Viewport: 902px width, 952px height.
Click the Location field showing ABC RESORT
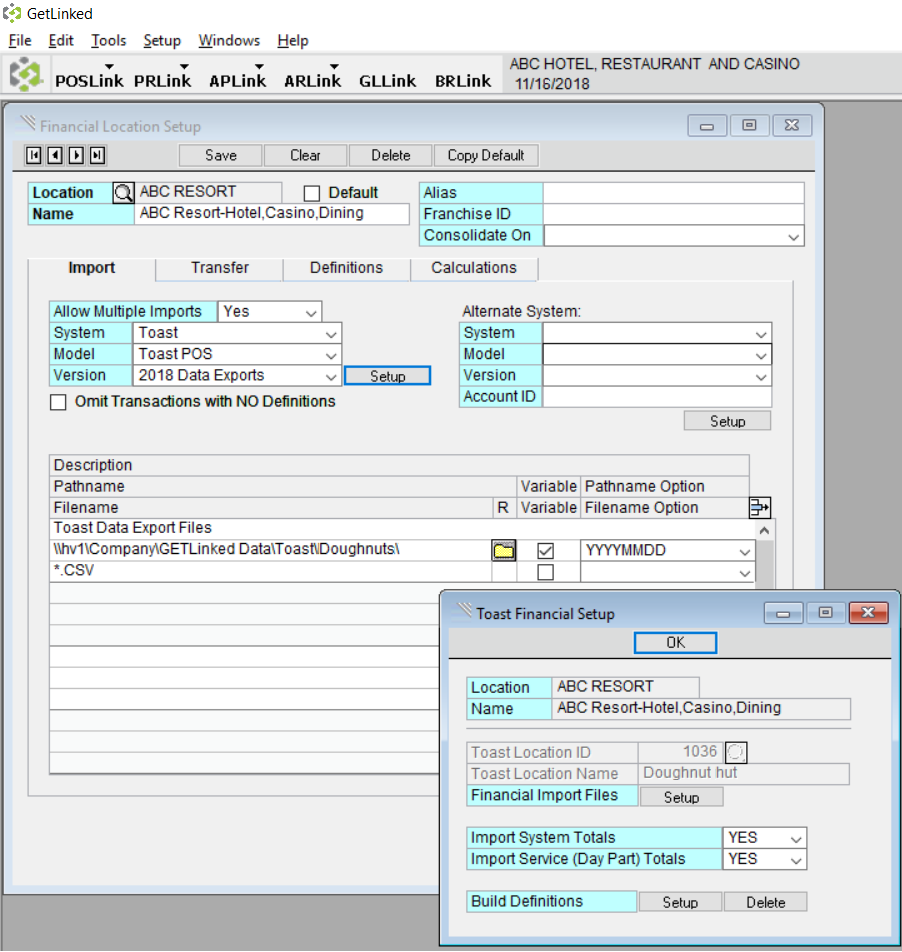(x=208, y=192)
